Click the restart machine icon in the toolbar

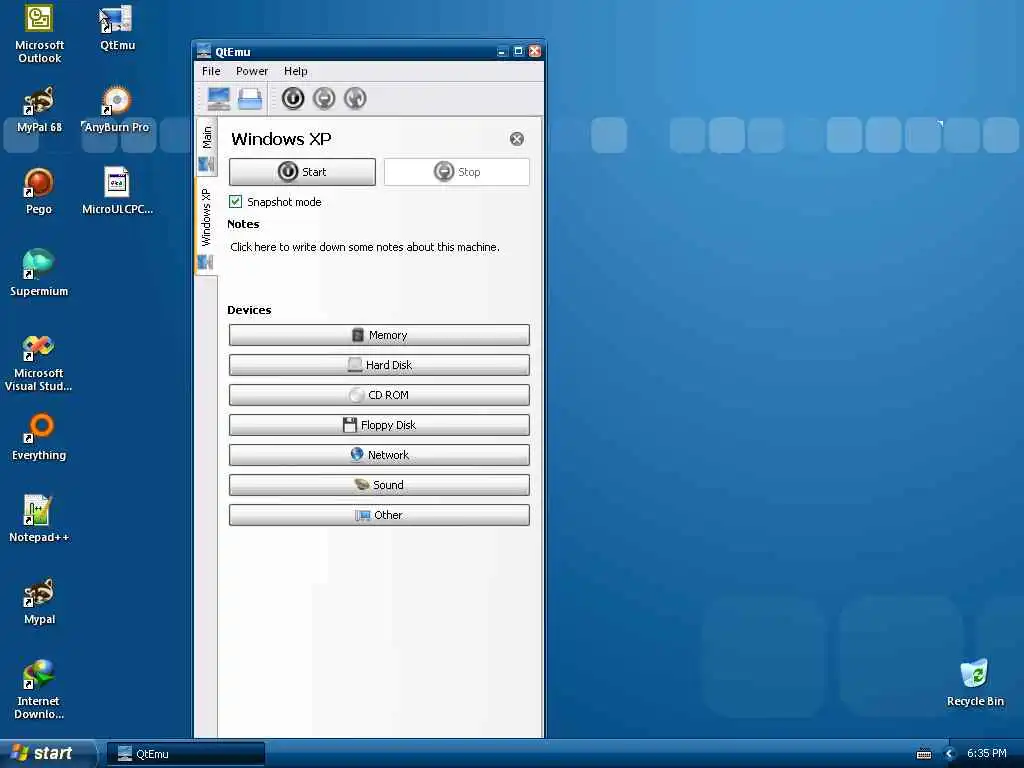coord(355,99)
